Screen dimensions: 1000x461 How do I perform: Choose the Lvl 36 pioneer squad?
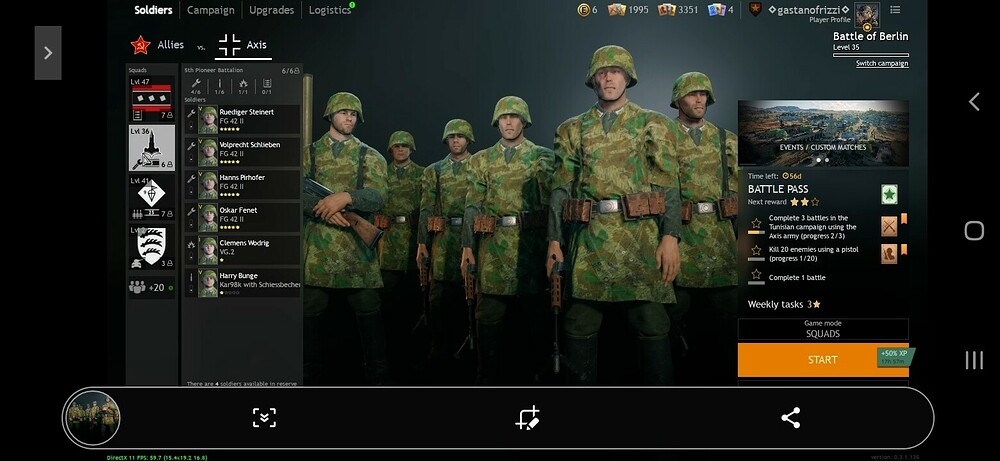tap(152, 147)
